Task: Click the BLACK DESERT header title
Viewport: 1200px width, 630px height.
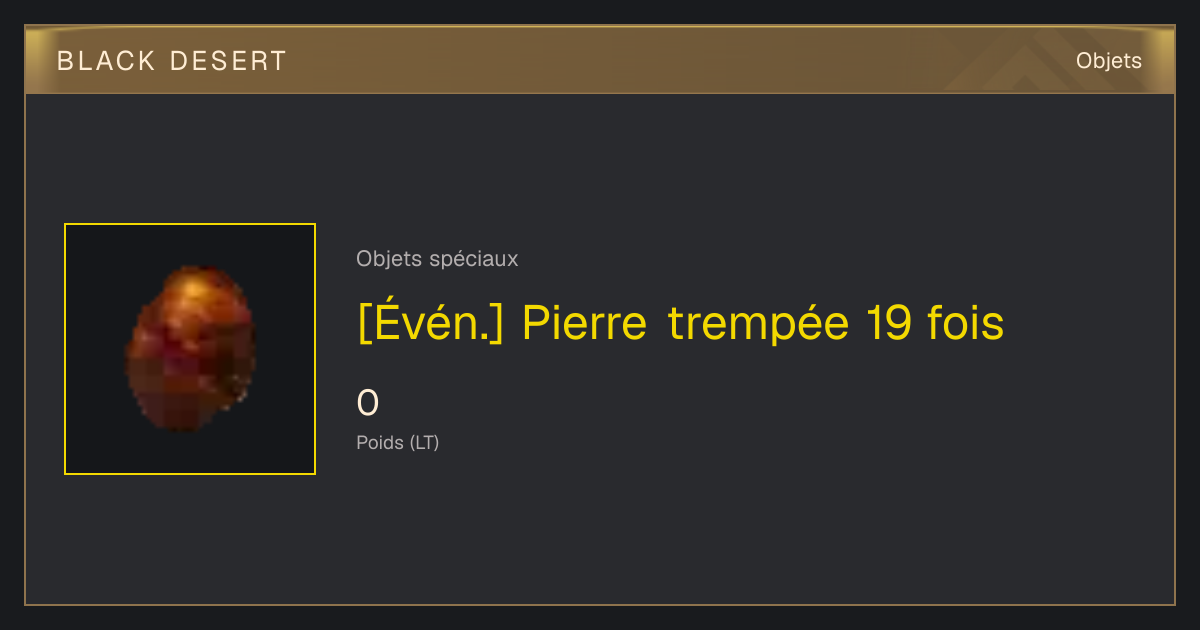Action: (172, 61)
